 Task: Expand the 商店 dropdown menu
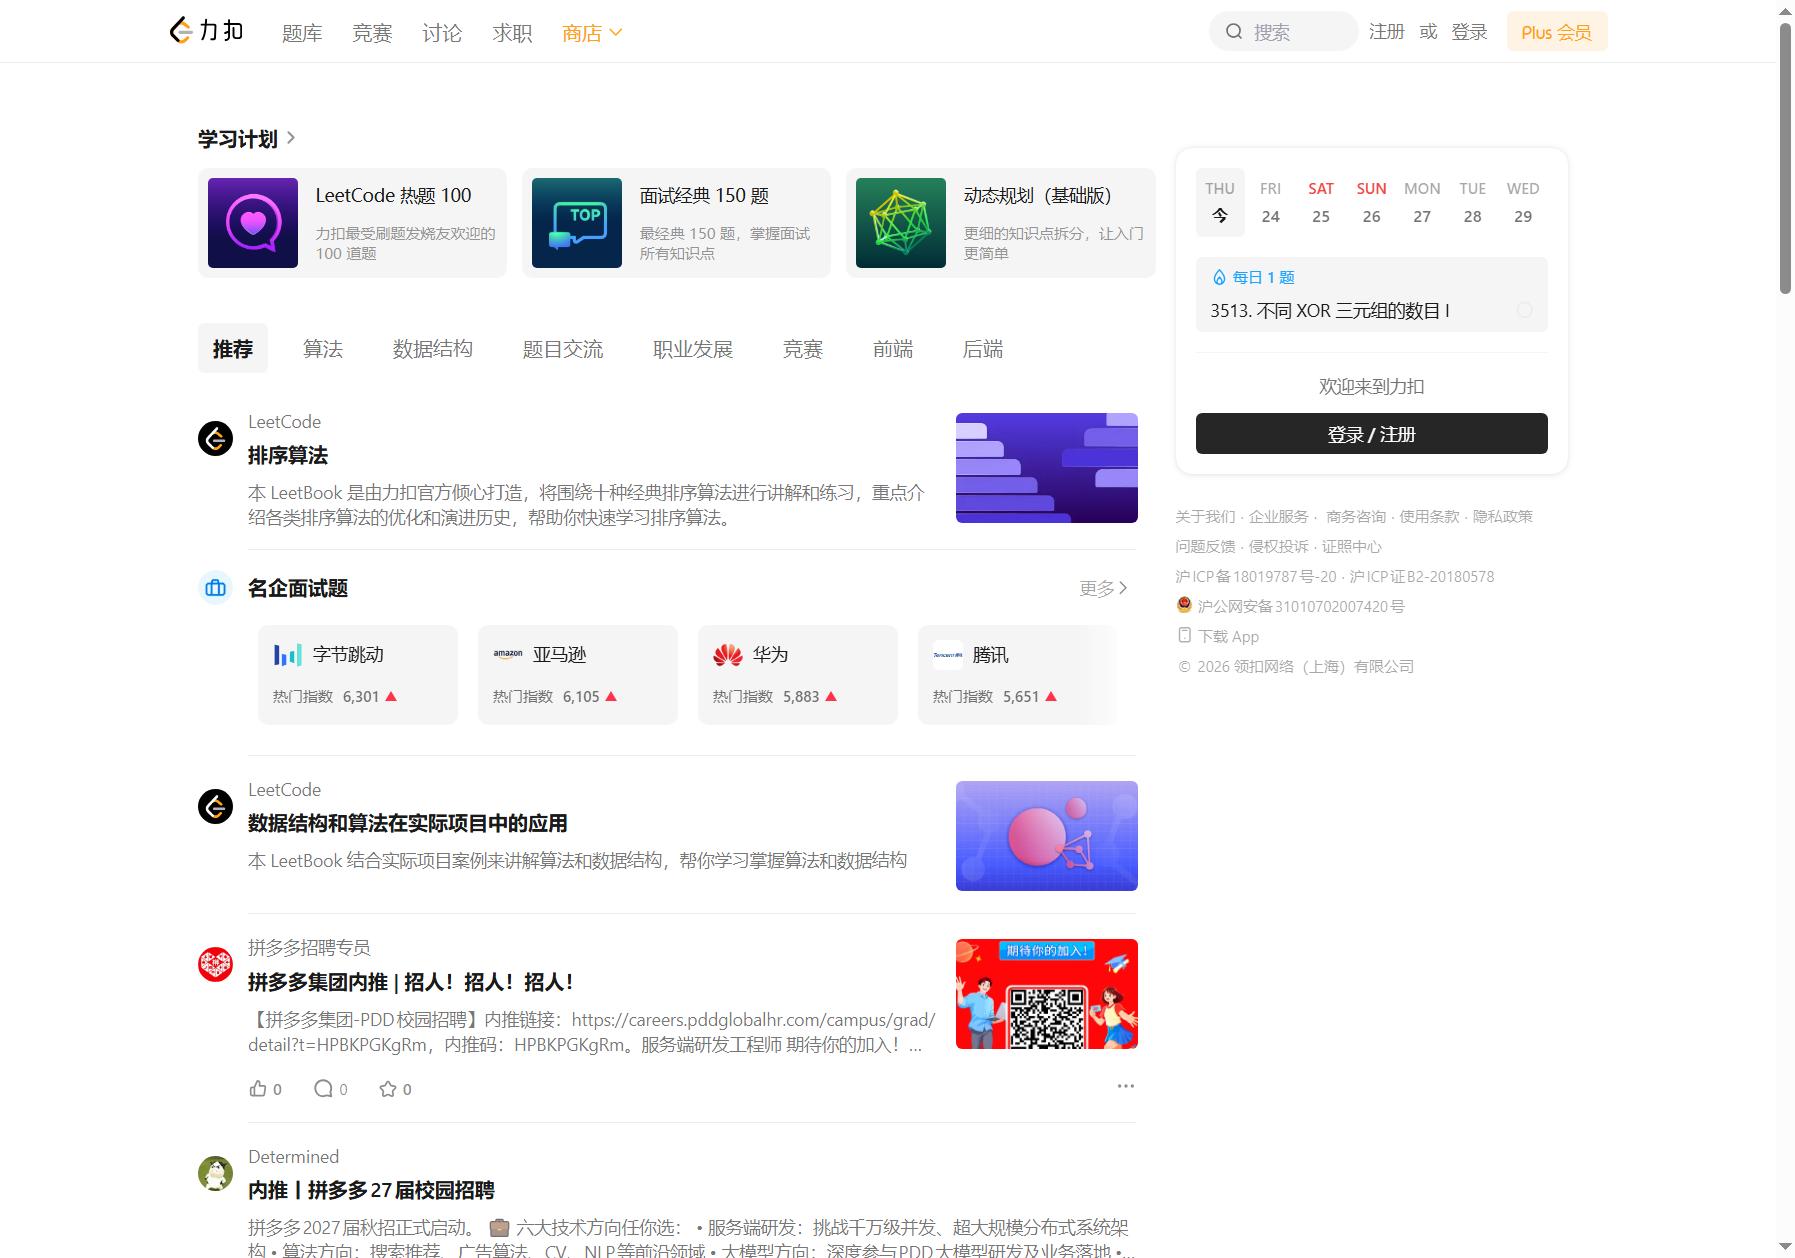pos(592,33)
